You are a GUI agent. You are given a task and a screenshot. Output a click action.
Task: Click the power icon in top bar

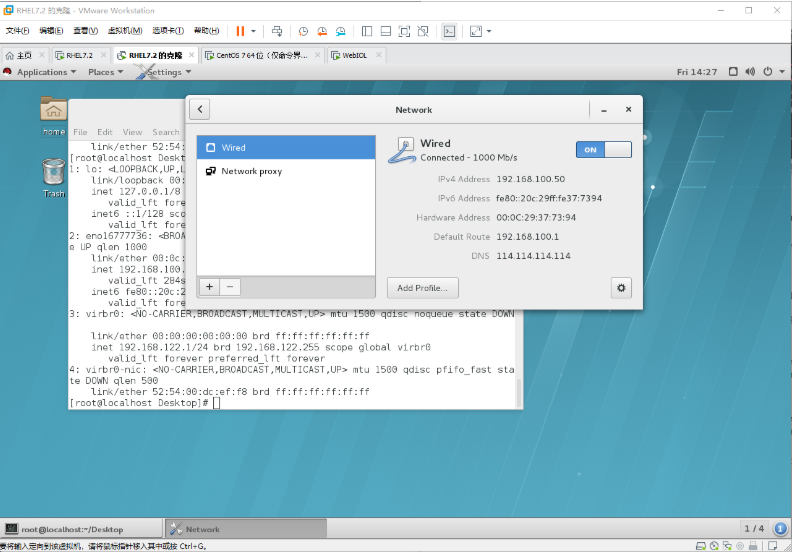768,72
